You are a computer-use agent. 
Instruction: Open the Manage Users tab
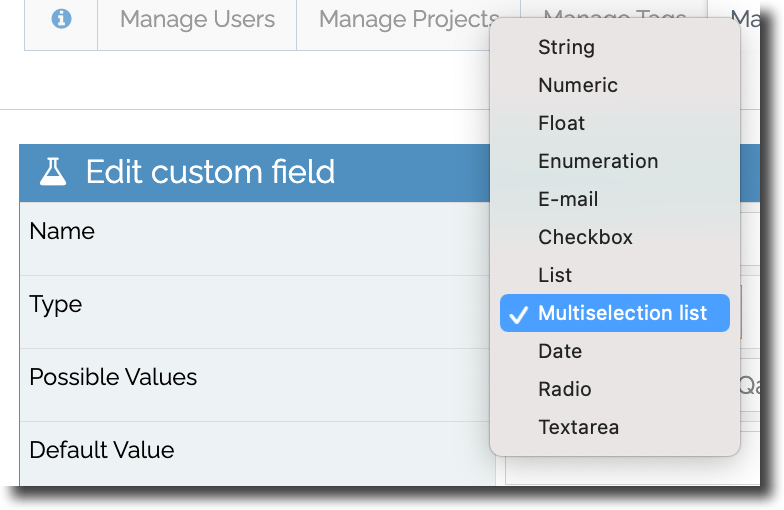click(x=197, y=19)
